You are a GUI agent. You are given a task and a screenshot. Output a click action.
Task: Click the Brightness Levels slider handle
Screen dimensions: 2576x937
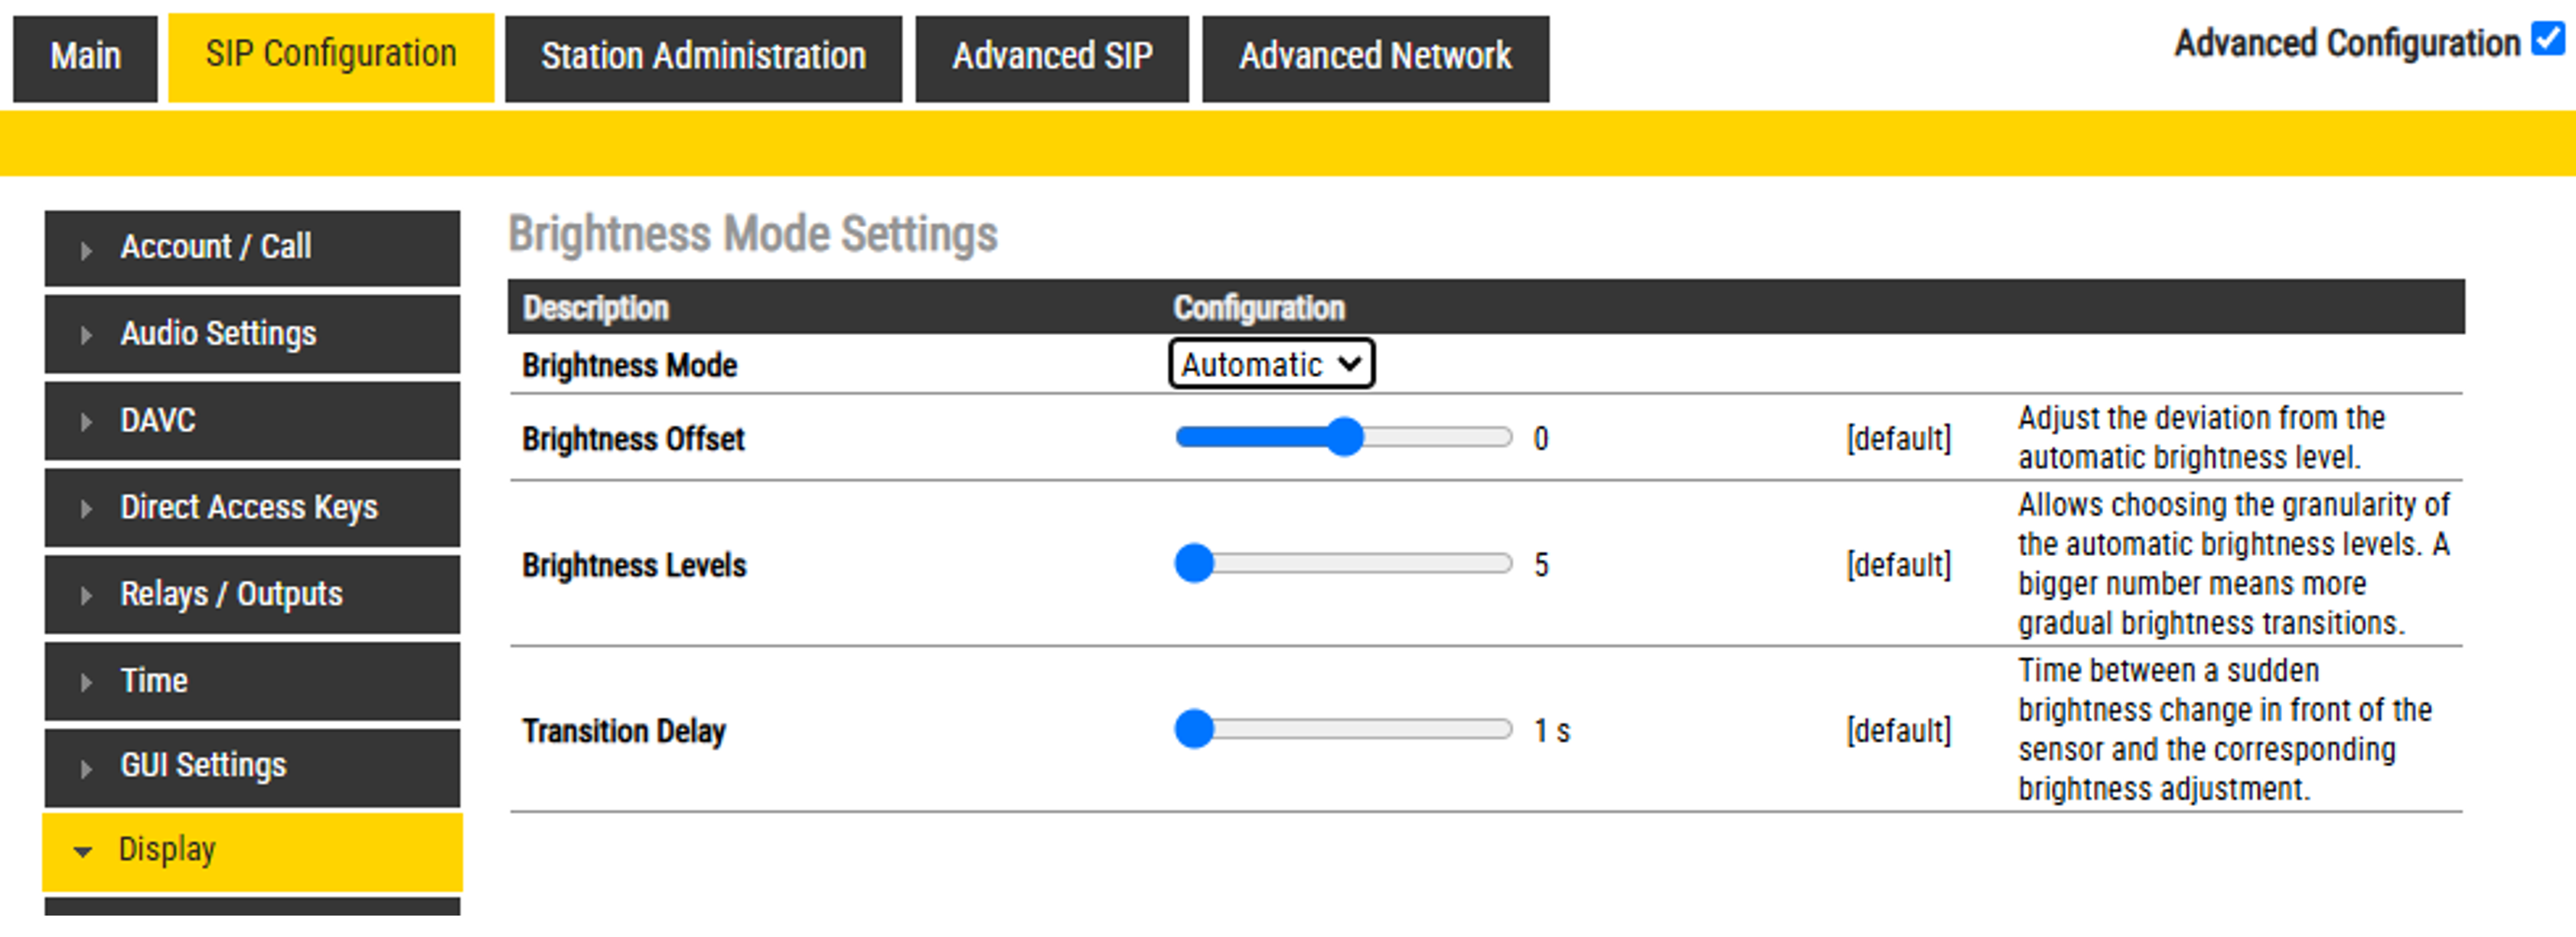[x=1194, y=564]
